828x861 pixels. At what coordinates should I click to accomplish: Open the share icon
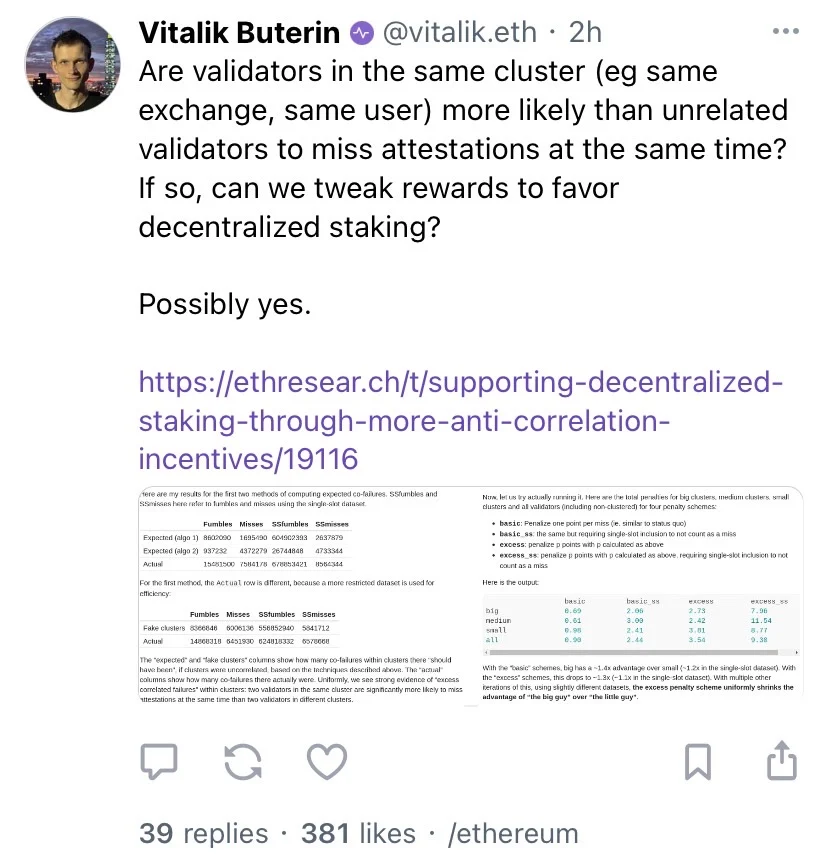783,761
